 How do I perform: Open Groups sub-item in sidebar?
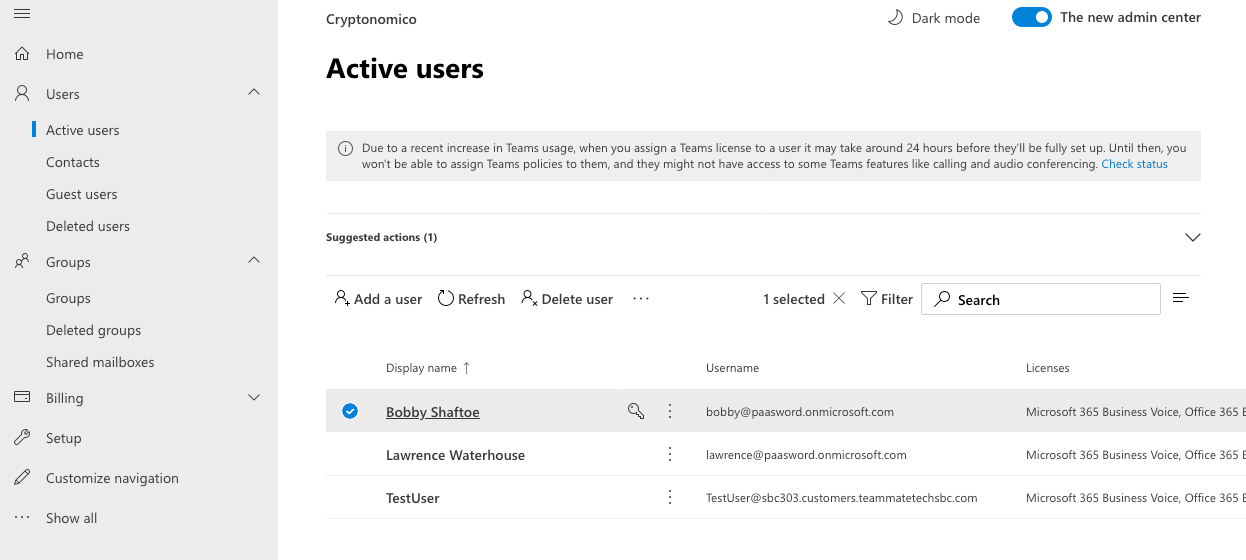[68, 298]
